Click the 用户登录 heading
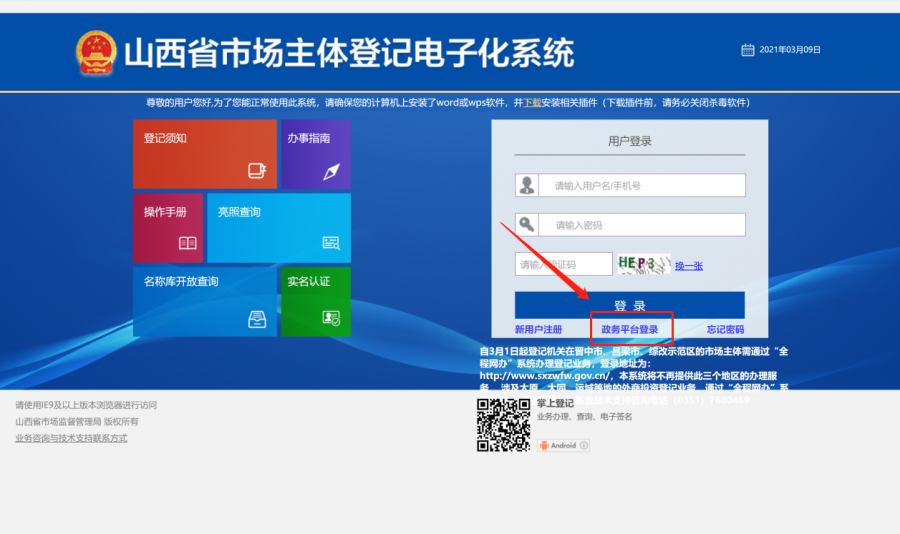 (630, 141)
